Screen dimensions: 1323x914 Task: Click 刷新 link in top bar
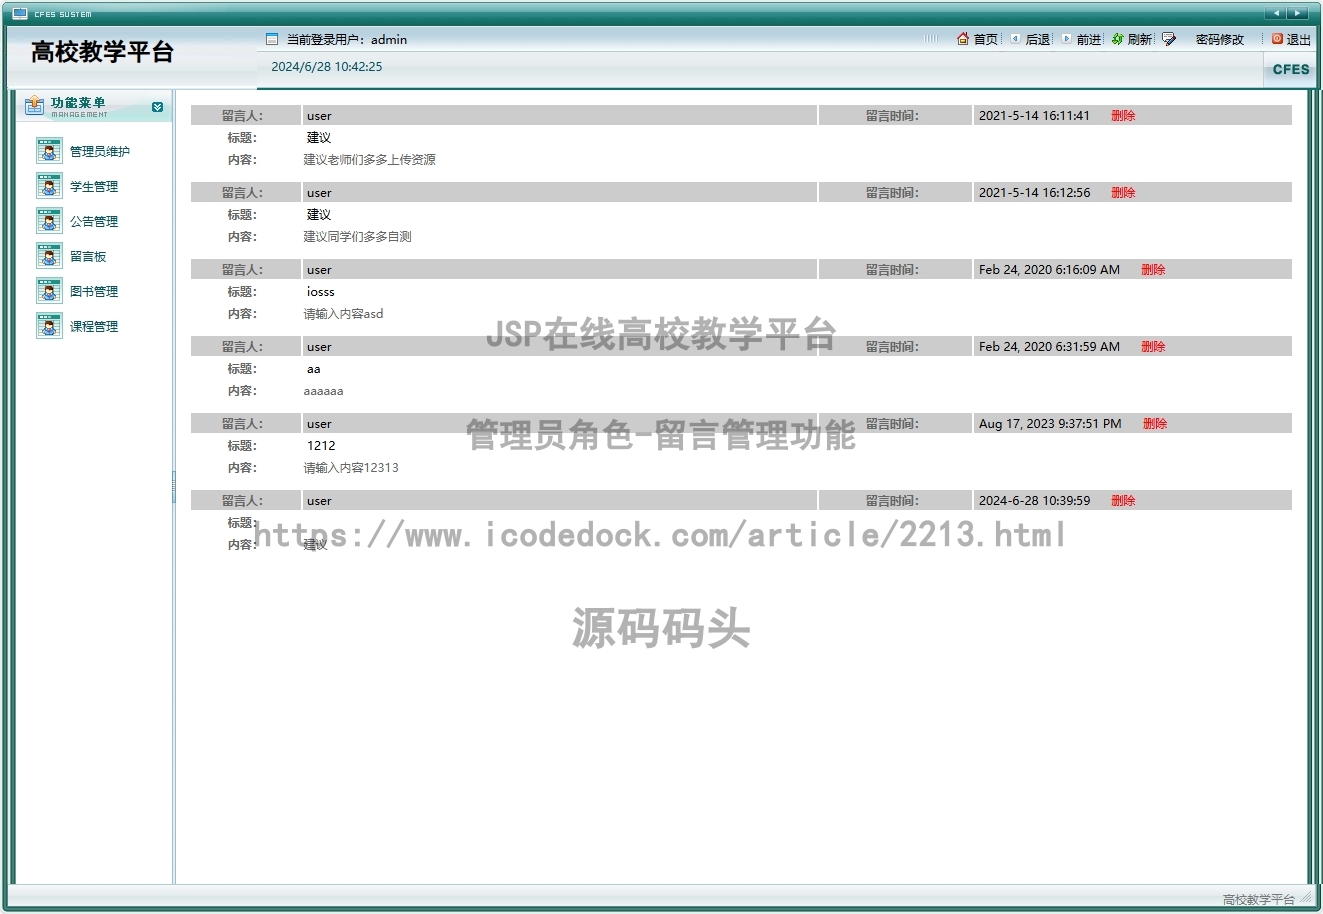pos(1140,40)
